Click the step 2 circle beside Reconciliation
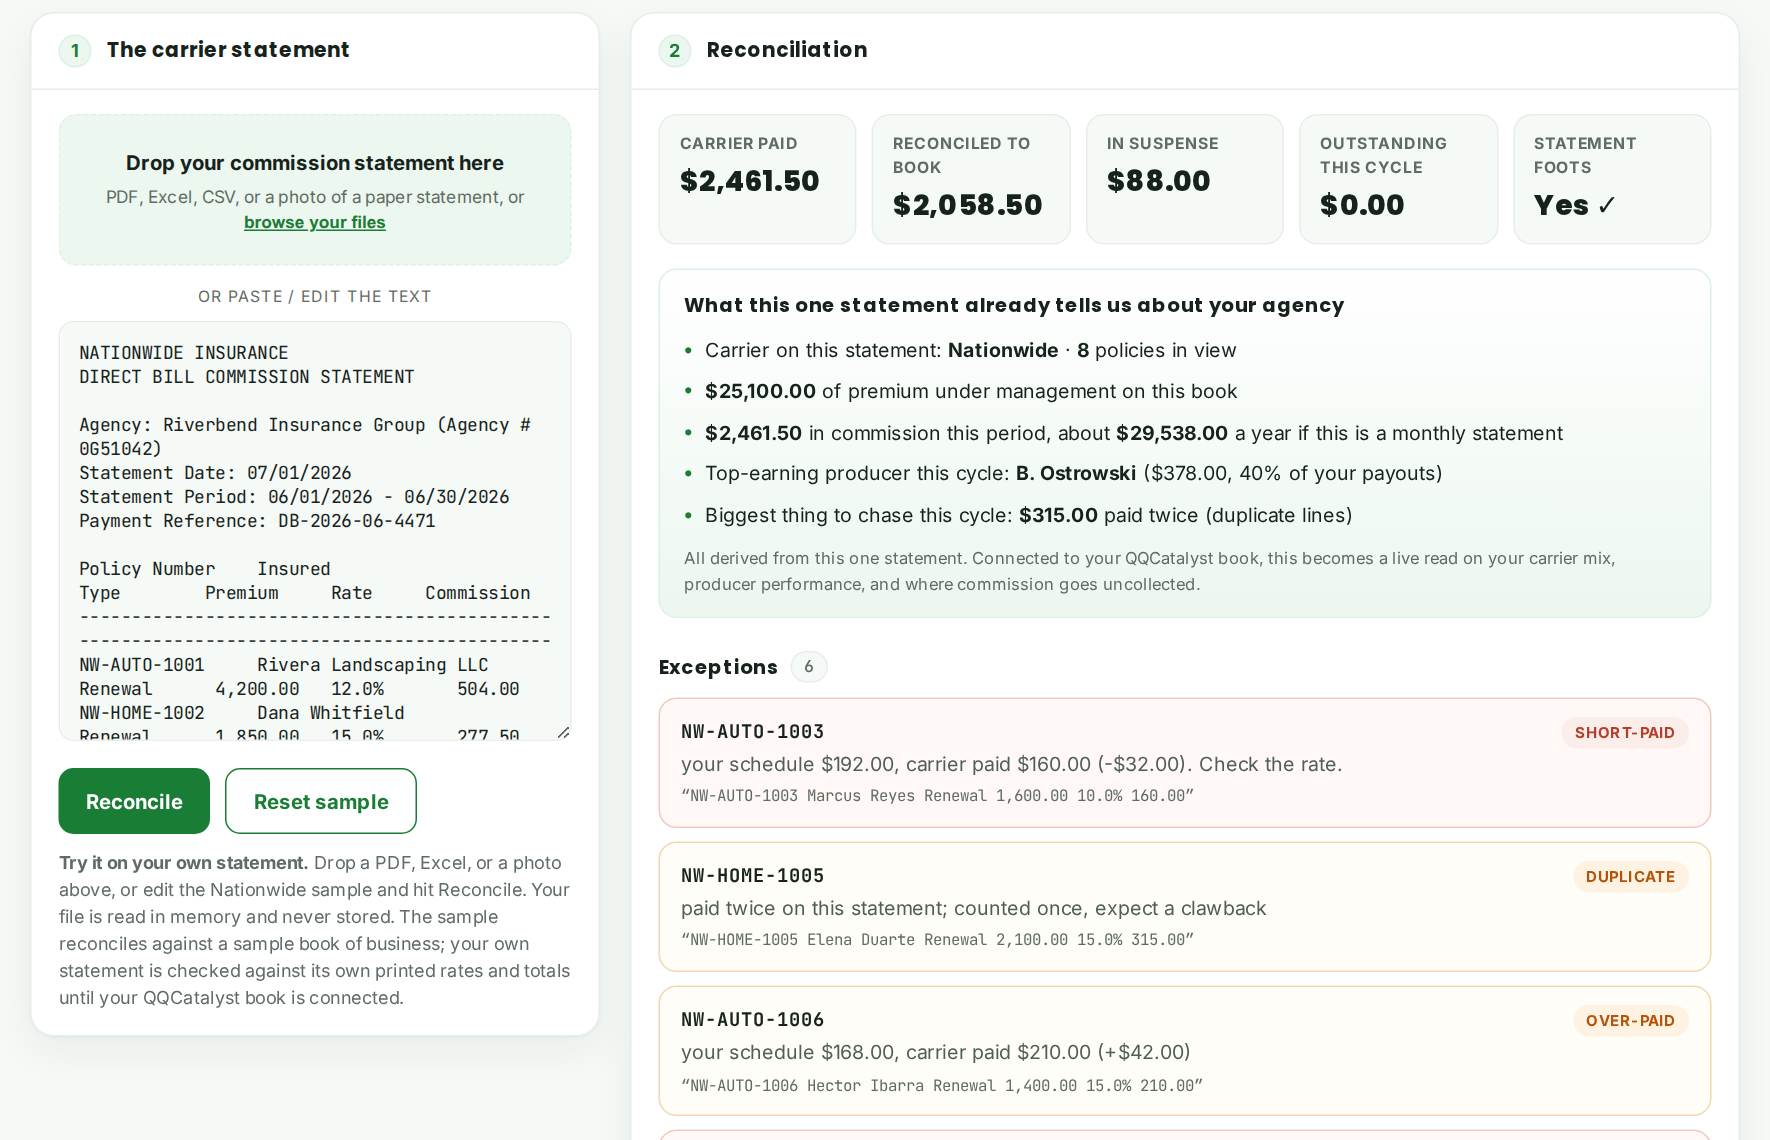 675,51
